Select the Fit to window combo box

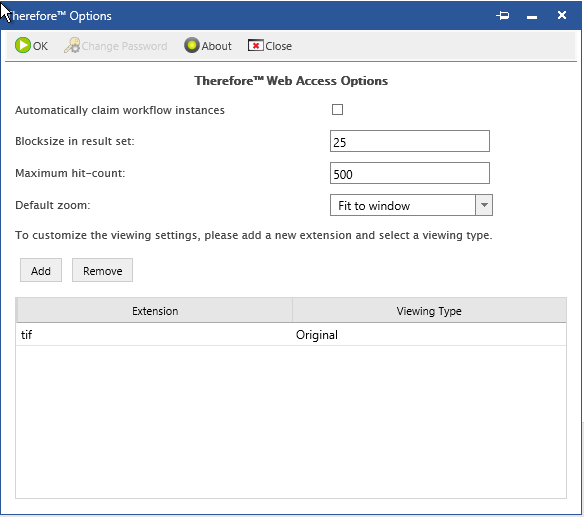coord(411,205)
